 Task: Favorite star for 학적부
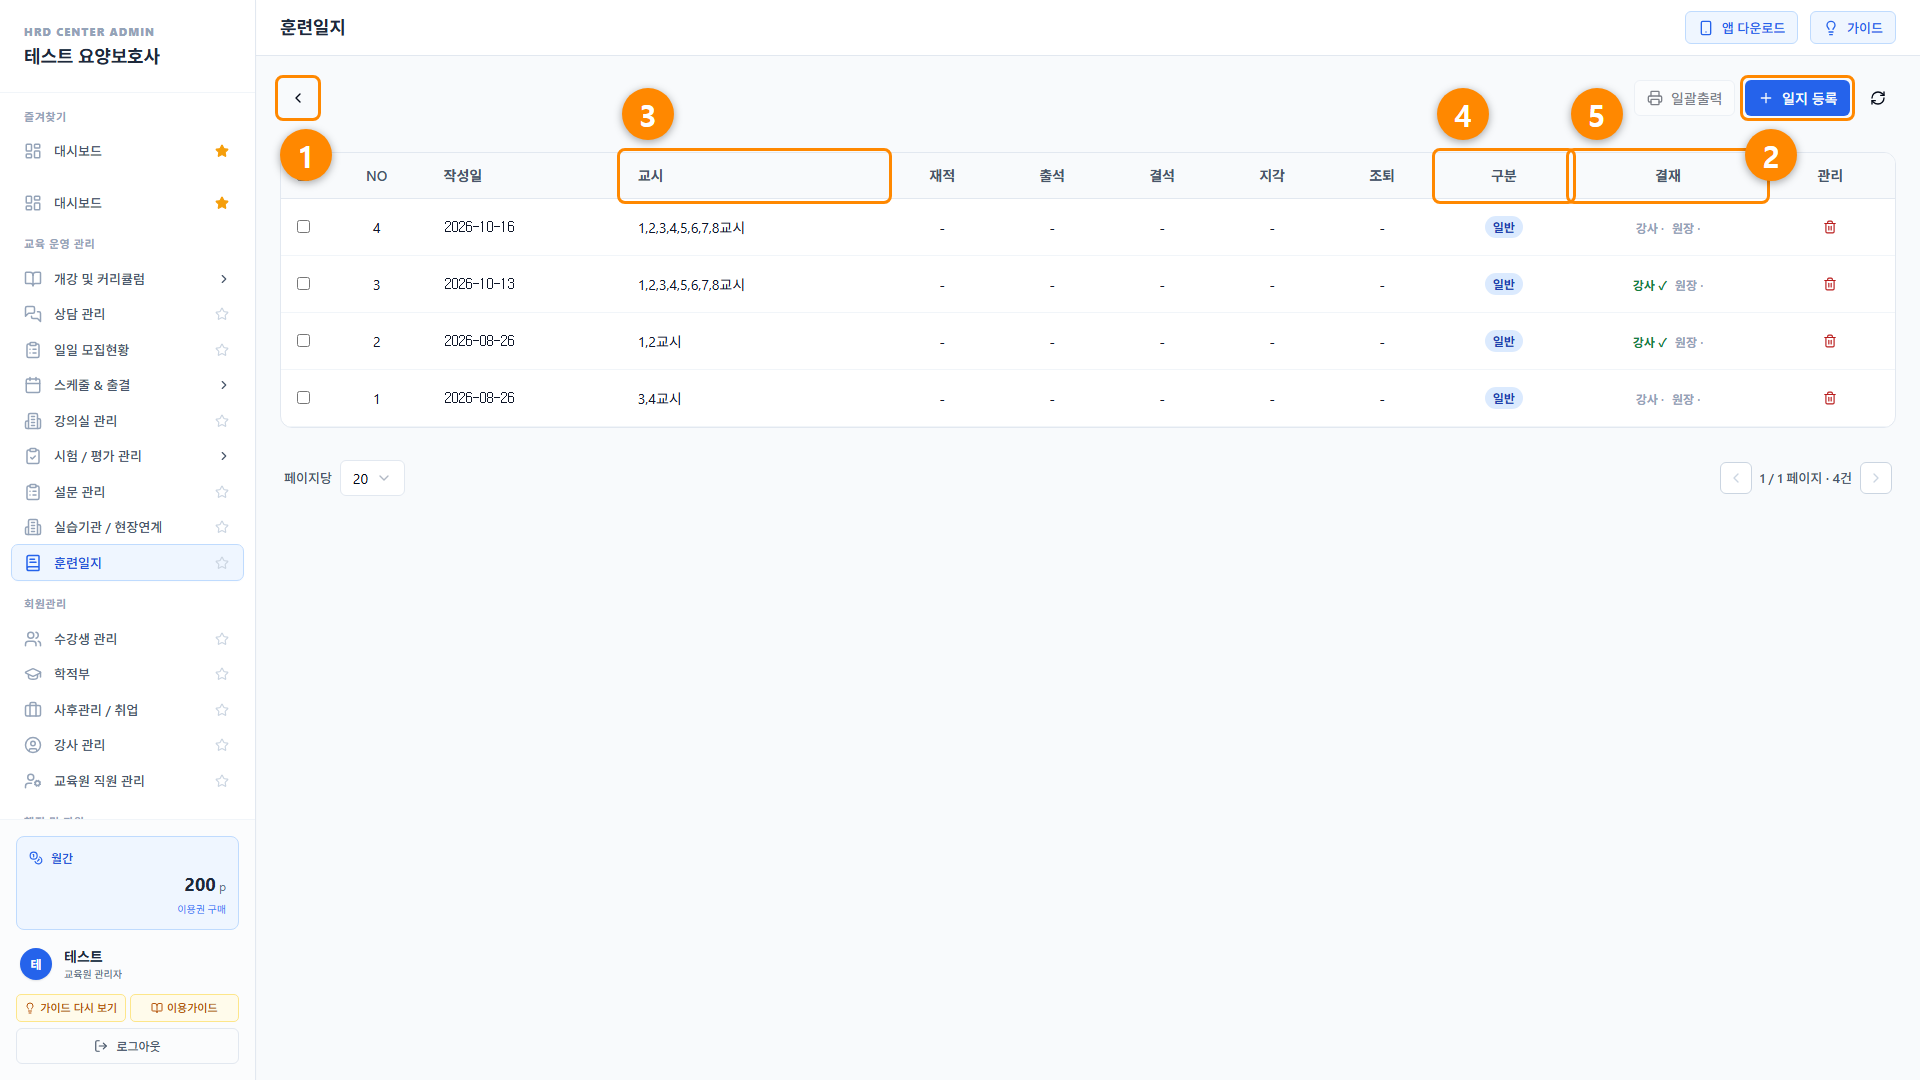(222, 674)
